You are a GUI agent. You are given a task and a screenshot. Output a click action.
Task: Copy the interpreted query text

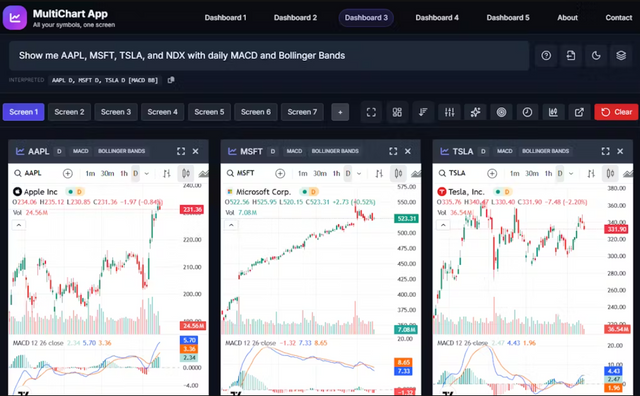tap(171, 80)
